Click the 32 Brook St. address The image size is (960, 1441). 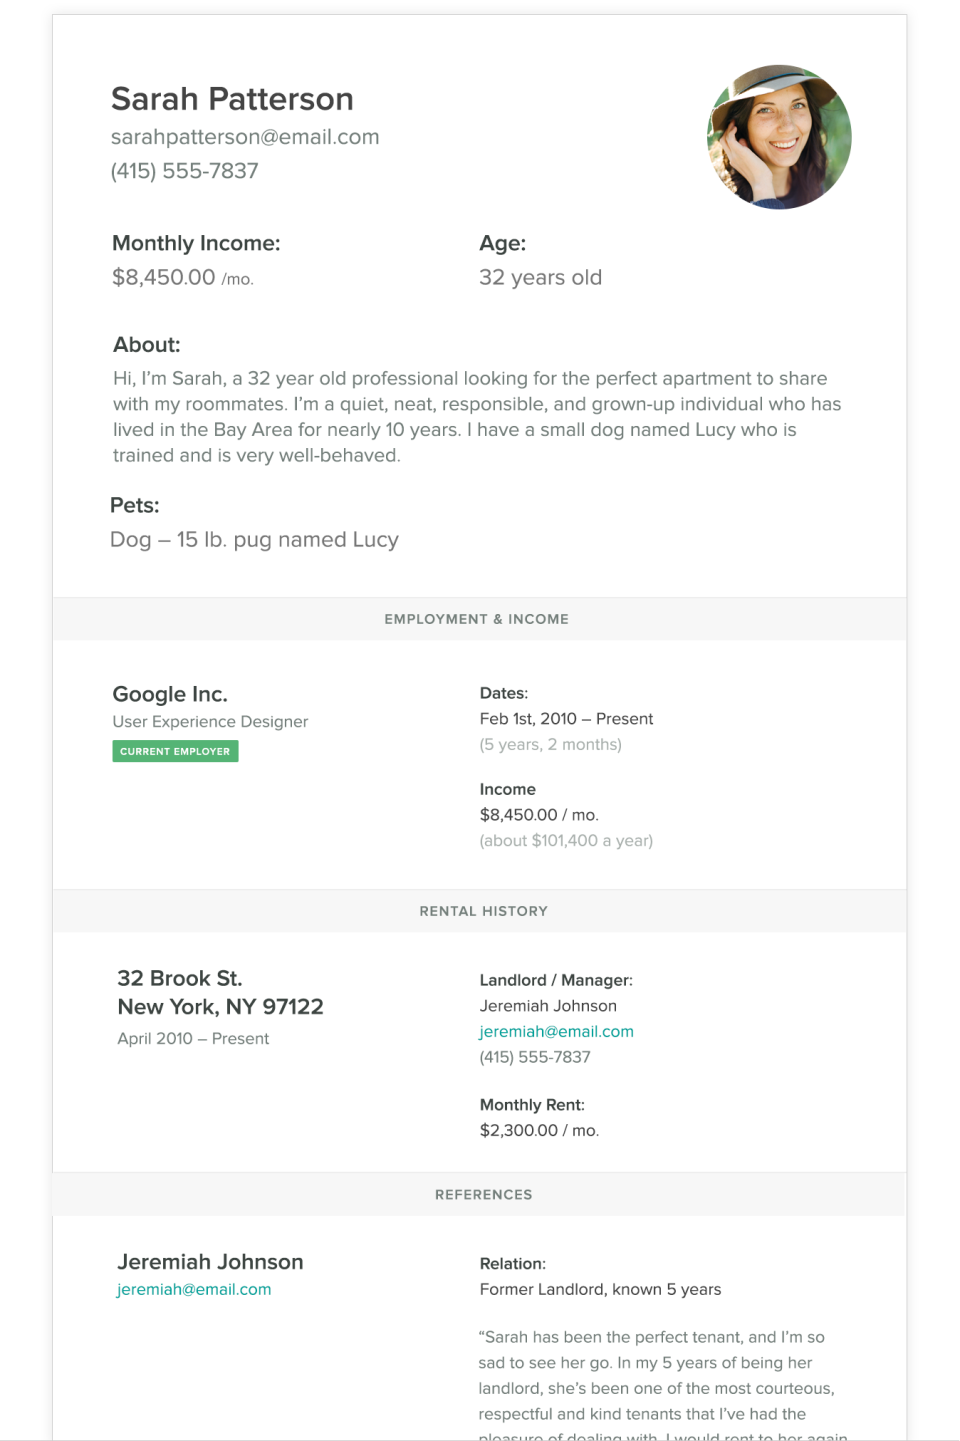point(180,978)
